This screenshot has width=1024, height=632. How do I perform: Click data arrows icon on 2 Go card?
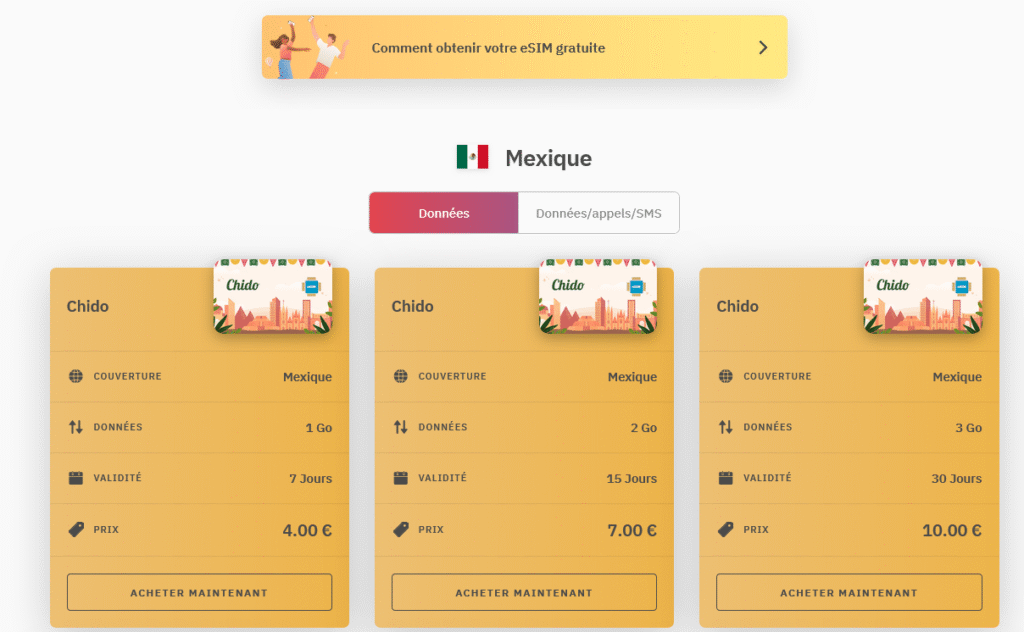[x=401, y=427]
